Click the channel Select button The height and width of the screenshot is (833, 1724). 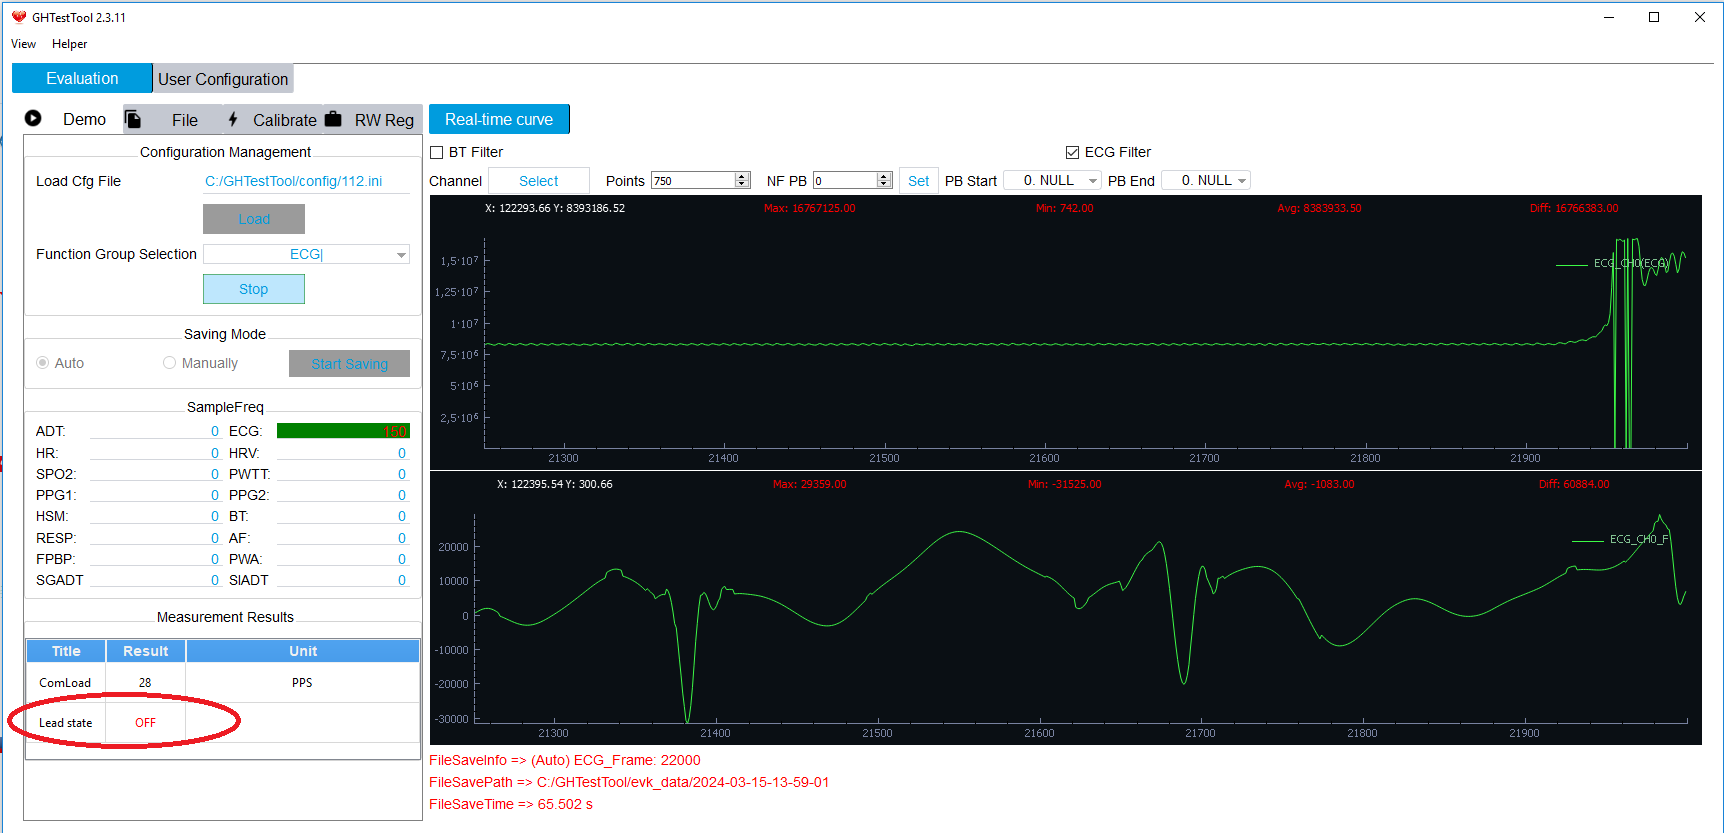point(539,181)
